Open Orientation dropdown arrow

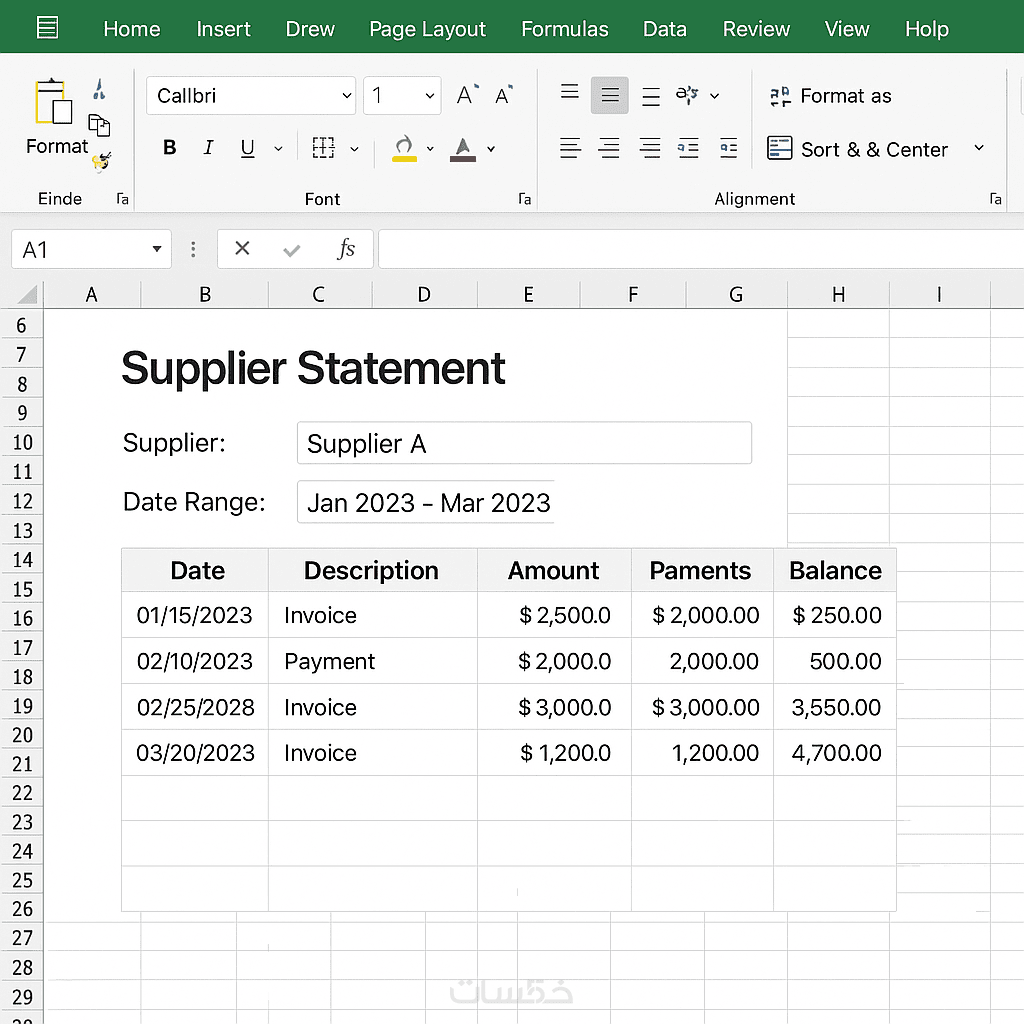coord(714,96)
